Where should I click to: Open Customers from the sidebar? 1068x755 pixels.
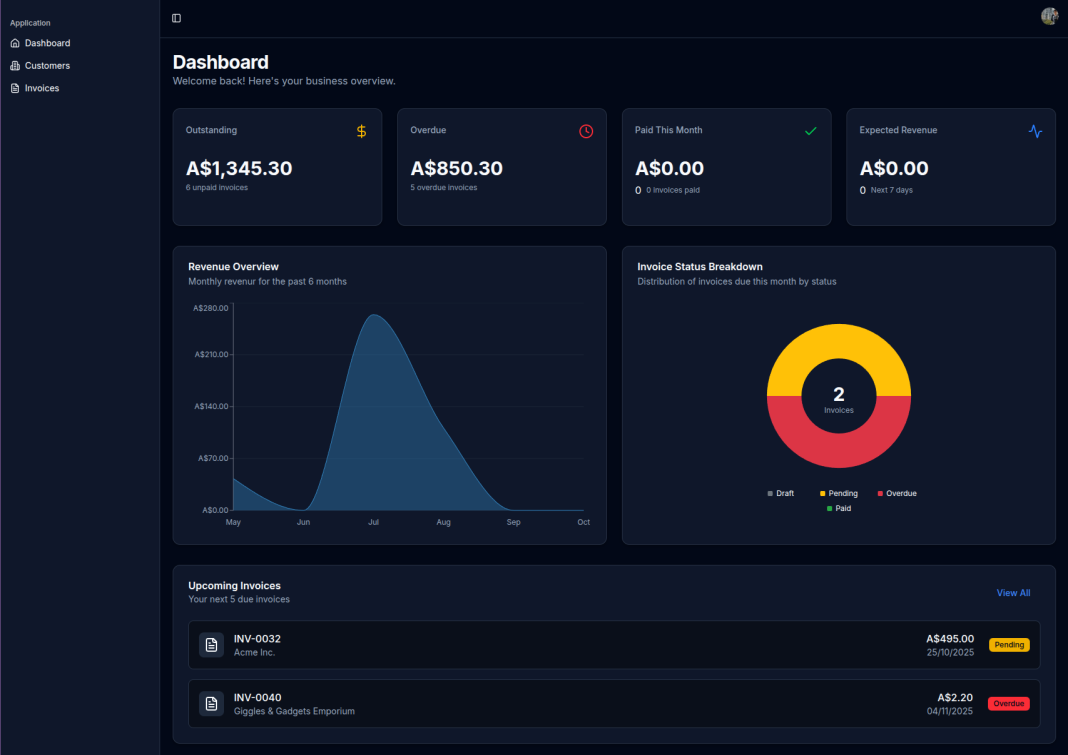[x=47, y=66]
